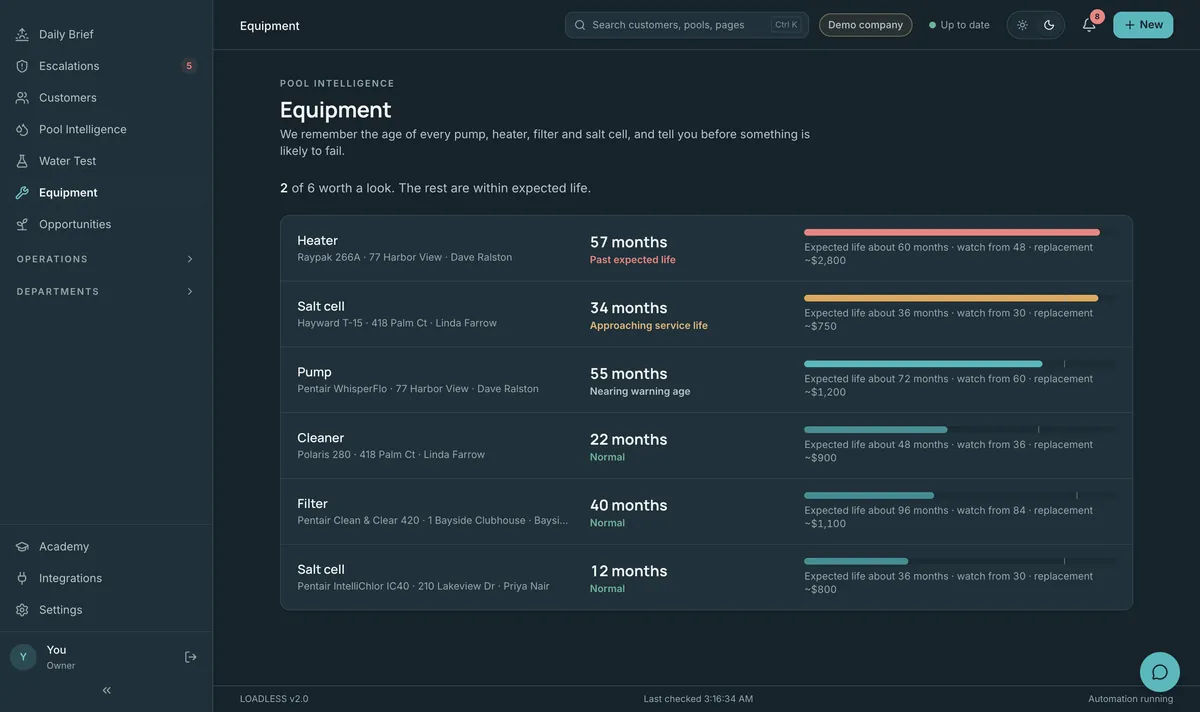Switch to light theme sun icon
Image resolution: width=1200 pixels, height=712 pixels.
click(x=1022, y=25)
